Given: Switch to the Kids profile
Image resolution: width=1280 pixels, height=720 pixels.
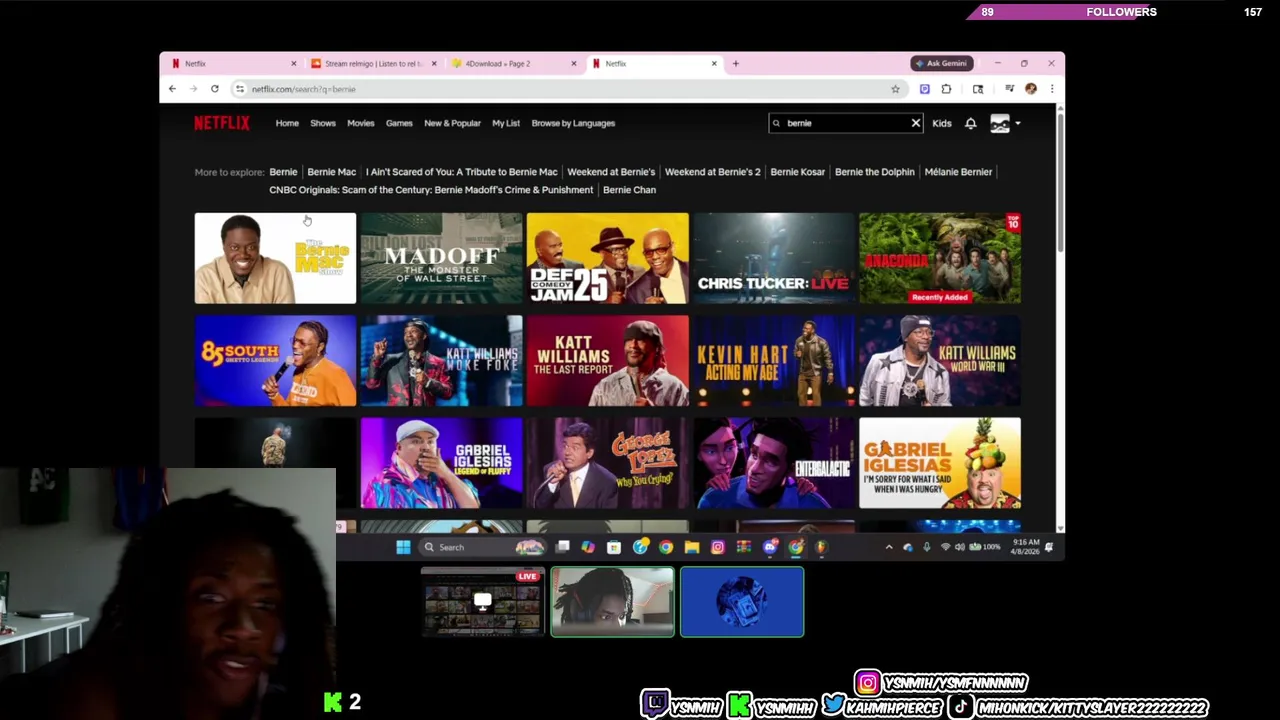Looking at the screenshot, I should (942, 123).
